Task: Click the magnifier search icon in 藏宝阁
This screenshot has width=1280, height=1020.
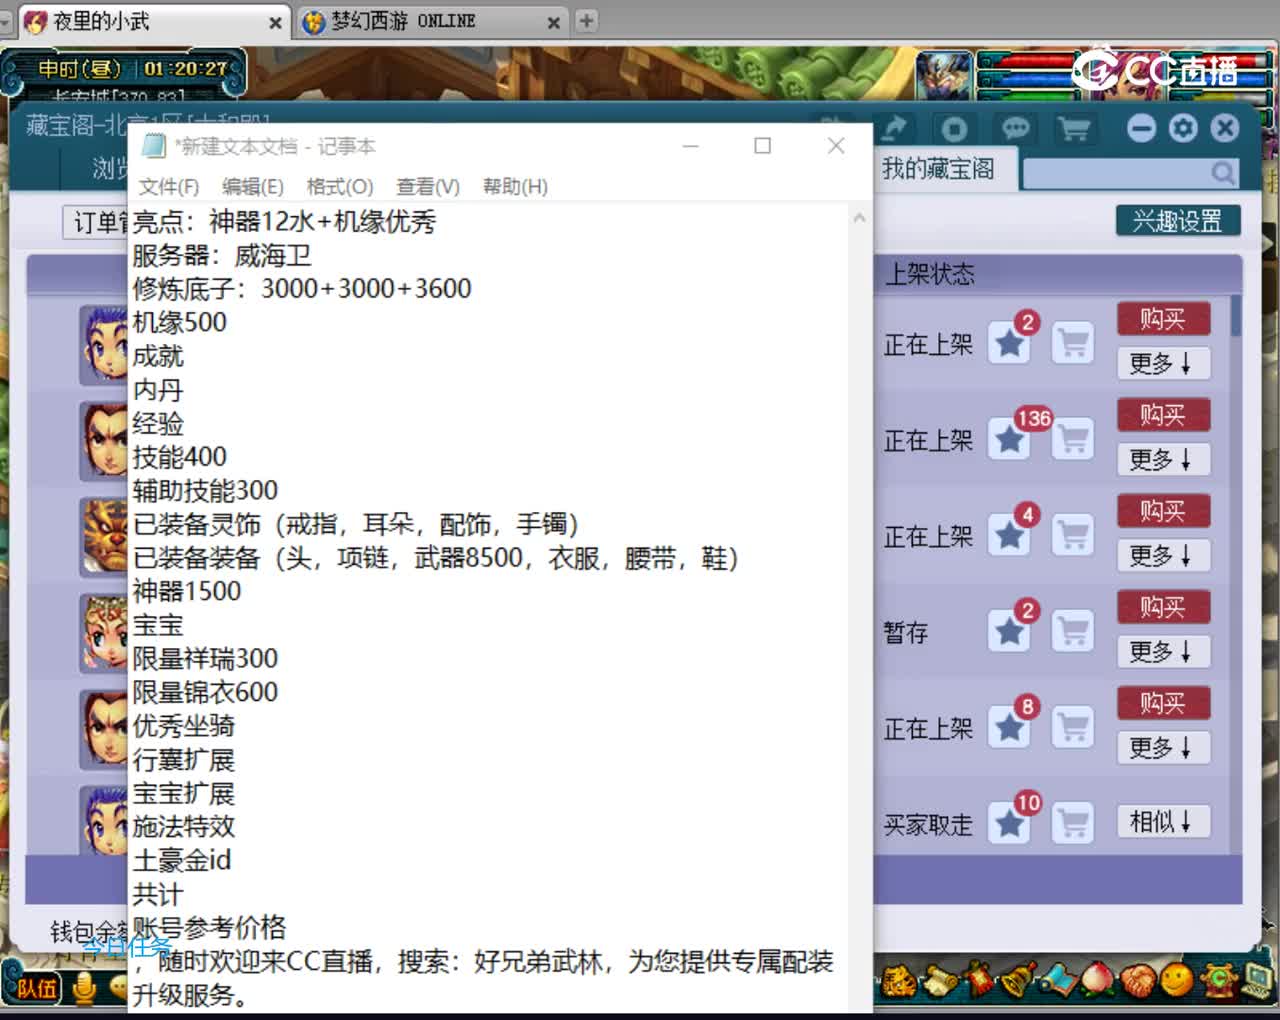Action: (x=1222, y=173)
